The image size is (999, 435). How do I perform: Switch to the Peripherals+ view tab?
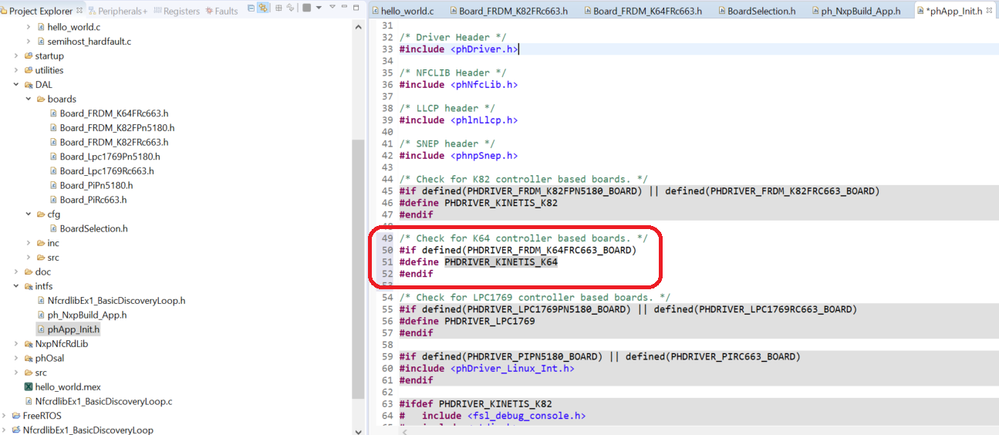click(x=119, y=11)
